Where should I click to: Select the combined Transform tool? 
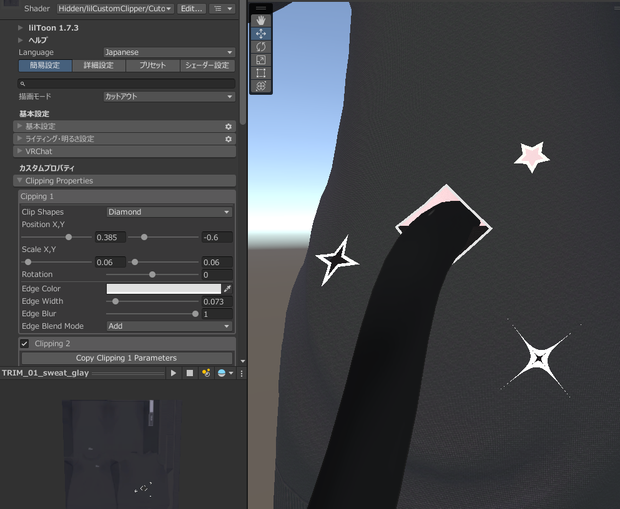click(x=261, y=86)
